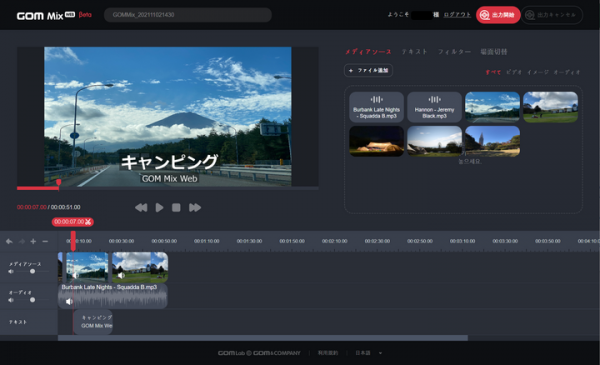The height and width of the screenshot is (365, 600).
Task: Select the green field thumbnail in media list
Action: (x=550, y=107)
